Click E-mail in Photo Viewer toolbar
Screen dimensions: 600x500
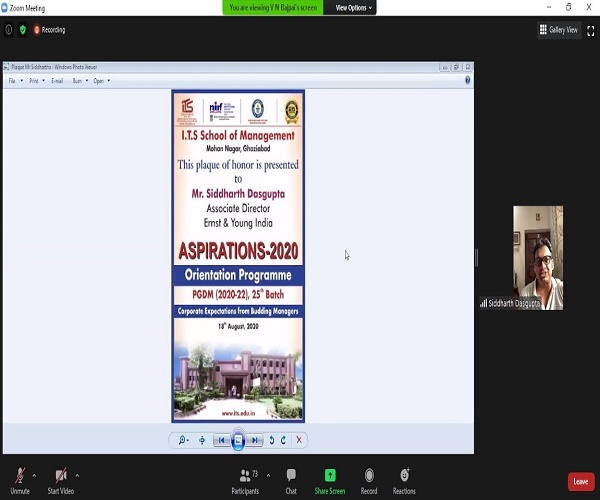(x=57, y=81)
